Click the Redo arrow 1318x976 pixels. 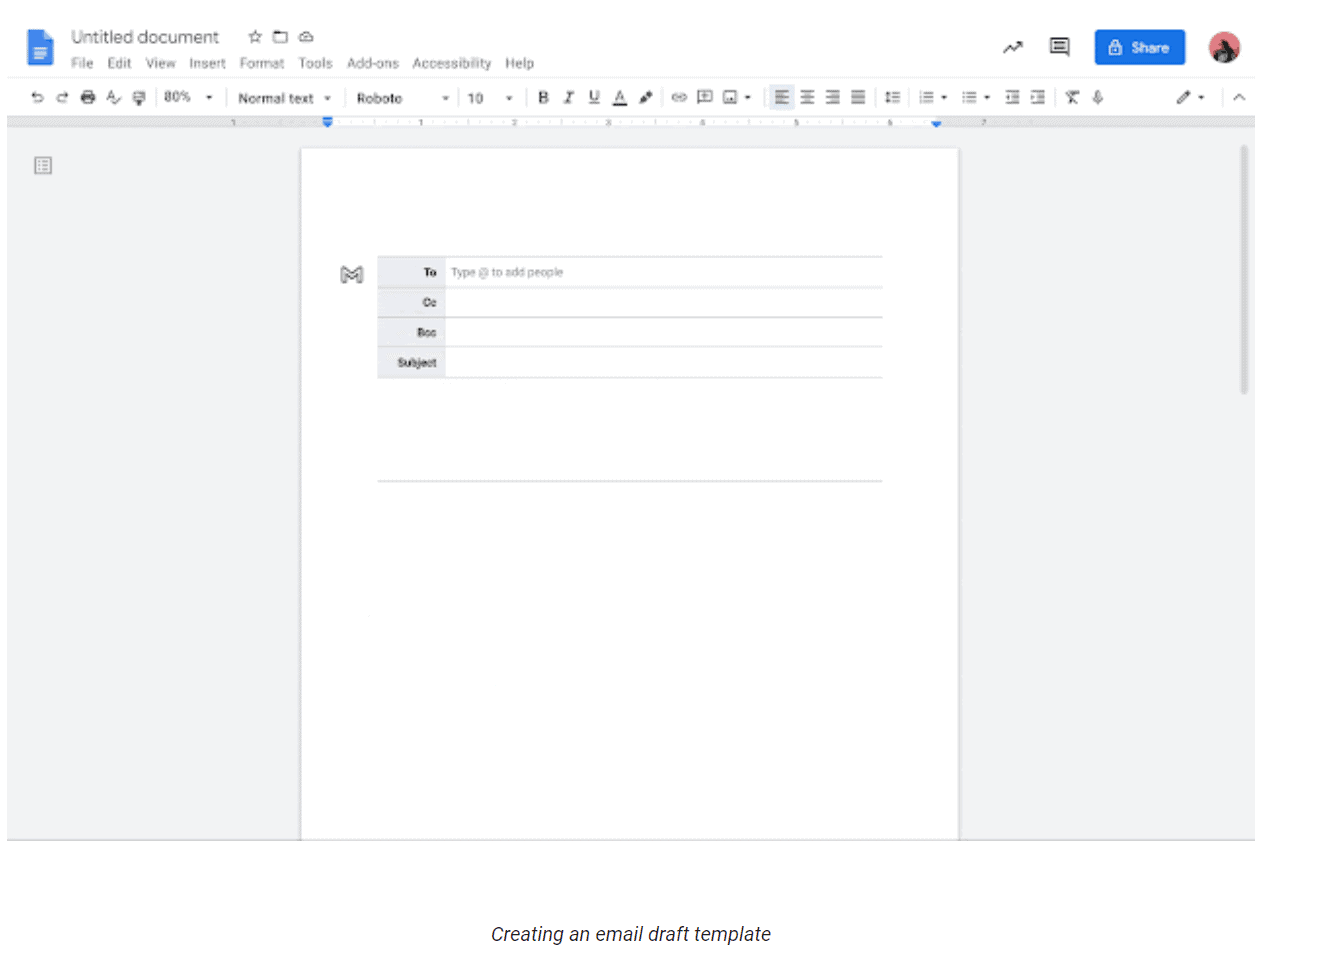(x=62, y=97)
